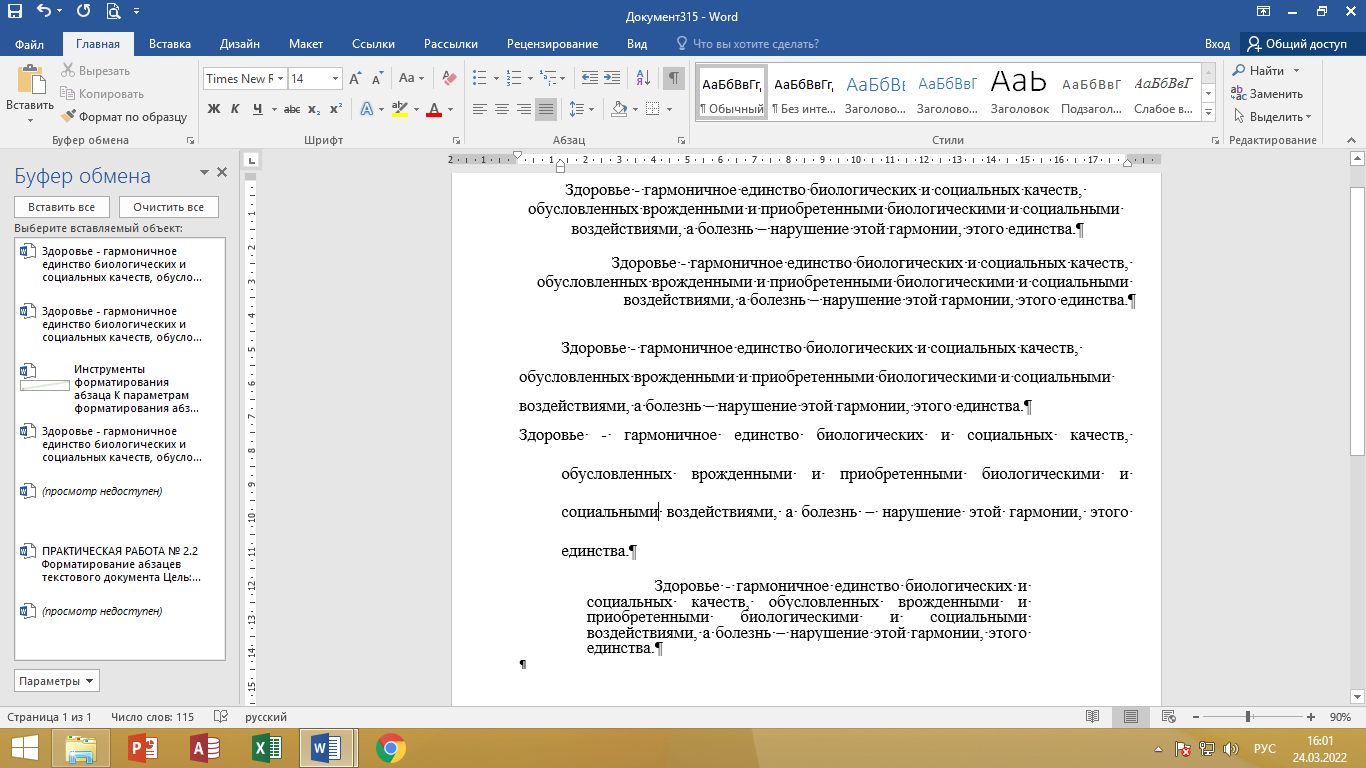Screen dimensions: 1366x768
Task: Click the Italic (К) formatting icon
Action: (235, 109)
